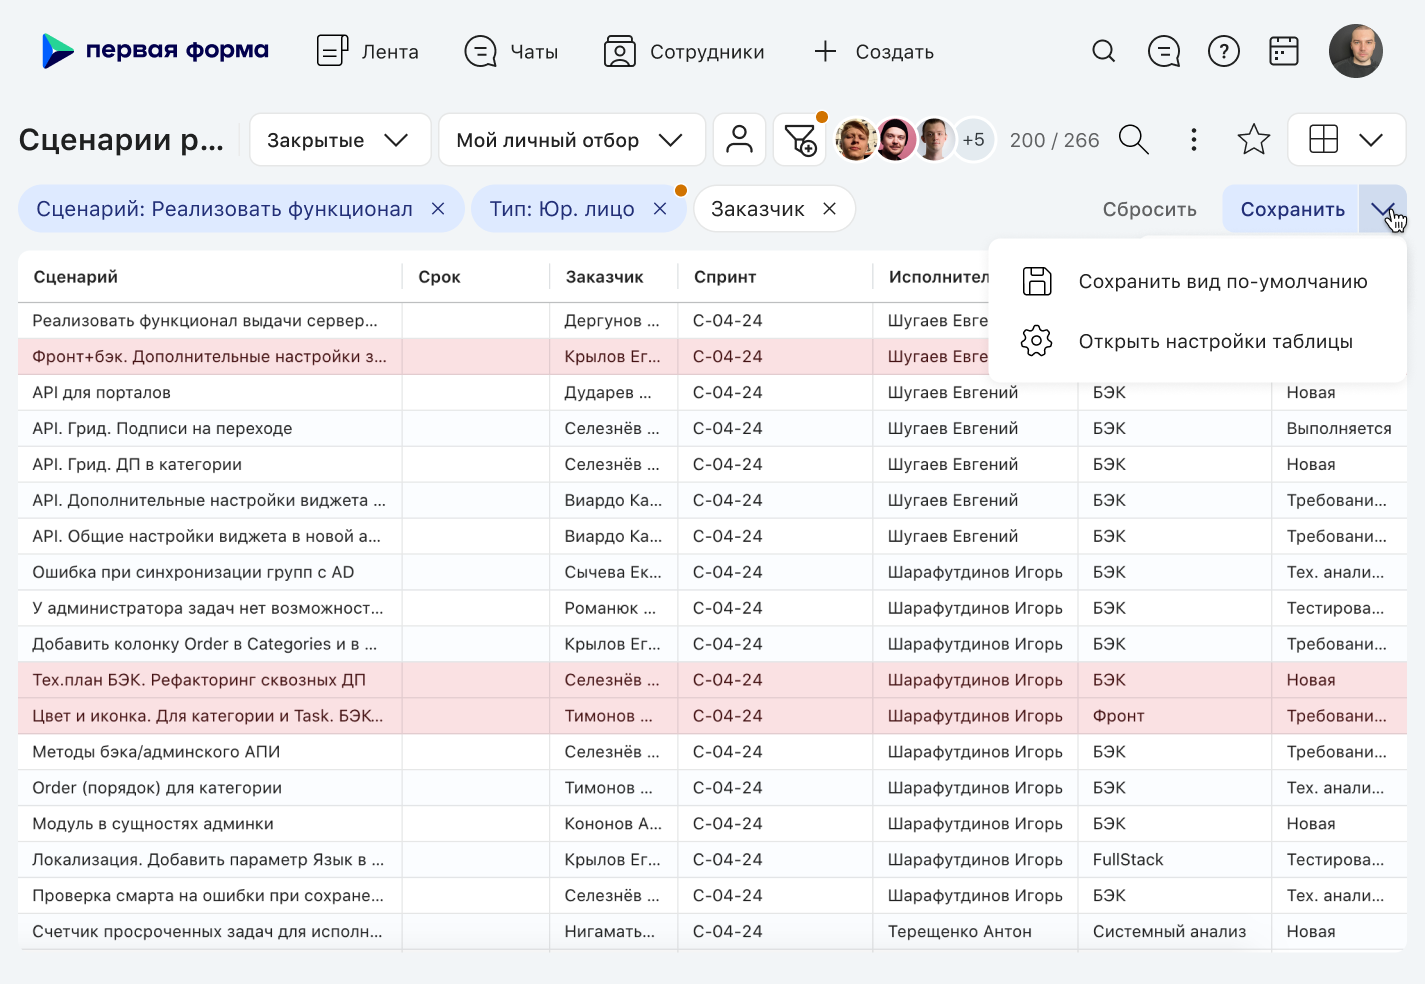Select «Сохранить вид по-умолчанию» in the menu
Viewport: 1425px width, 984px height.
[1222, 281]
